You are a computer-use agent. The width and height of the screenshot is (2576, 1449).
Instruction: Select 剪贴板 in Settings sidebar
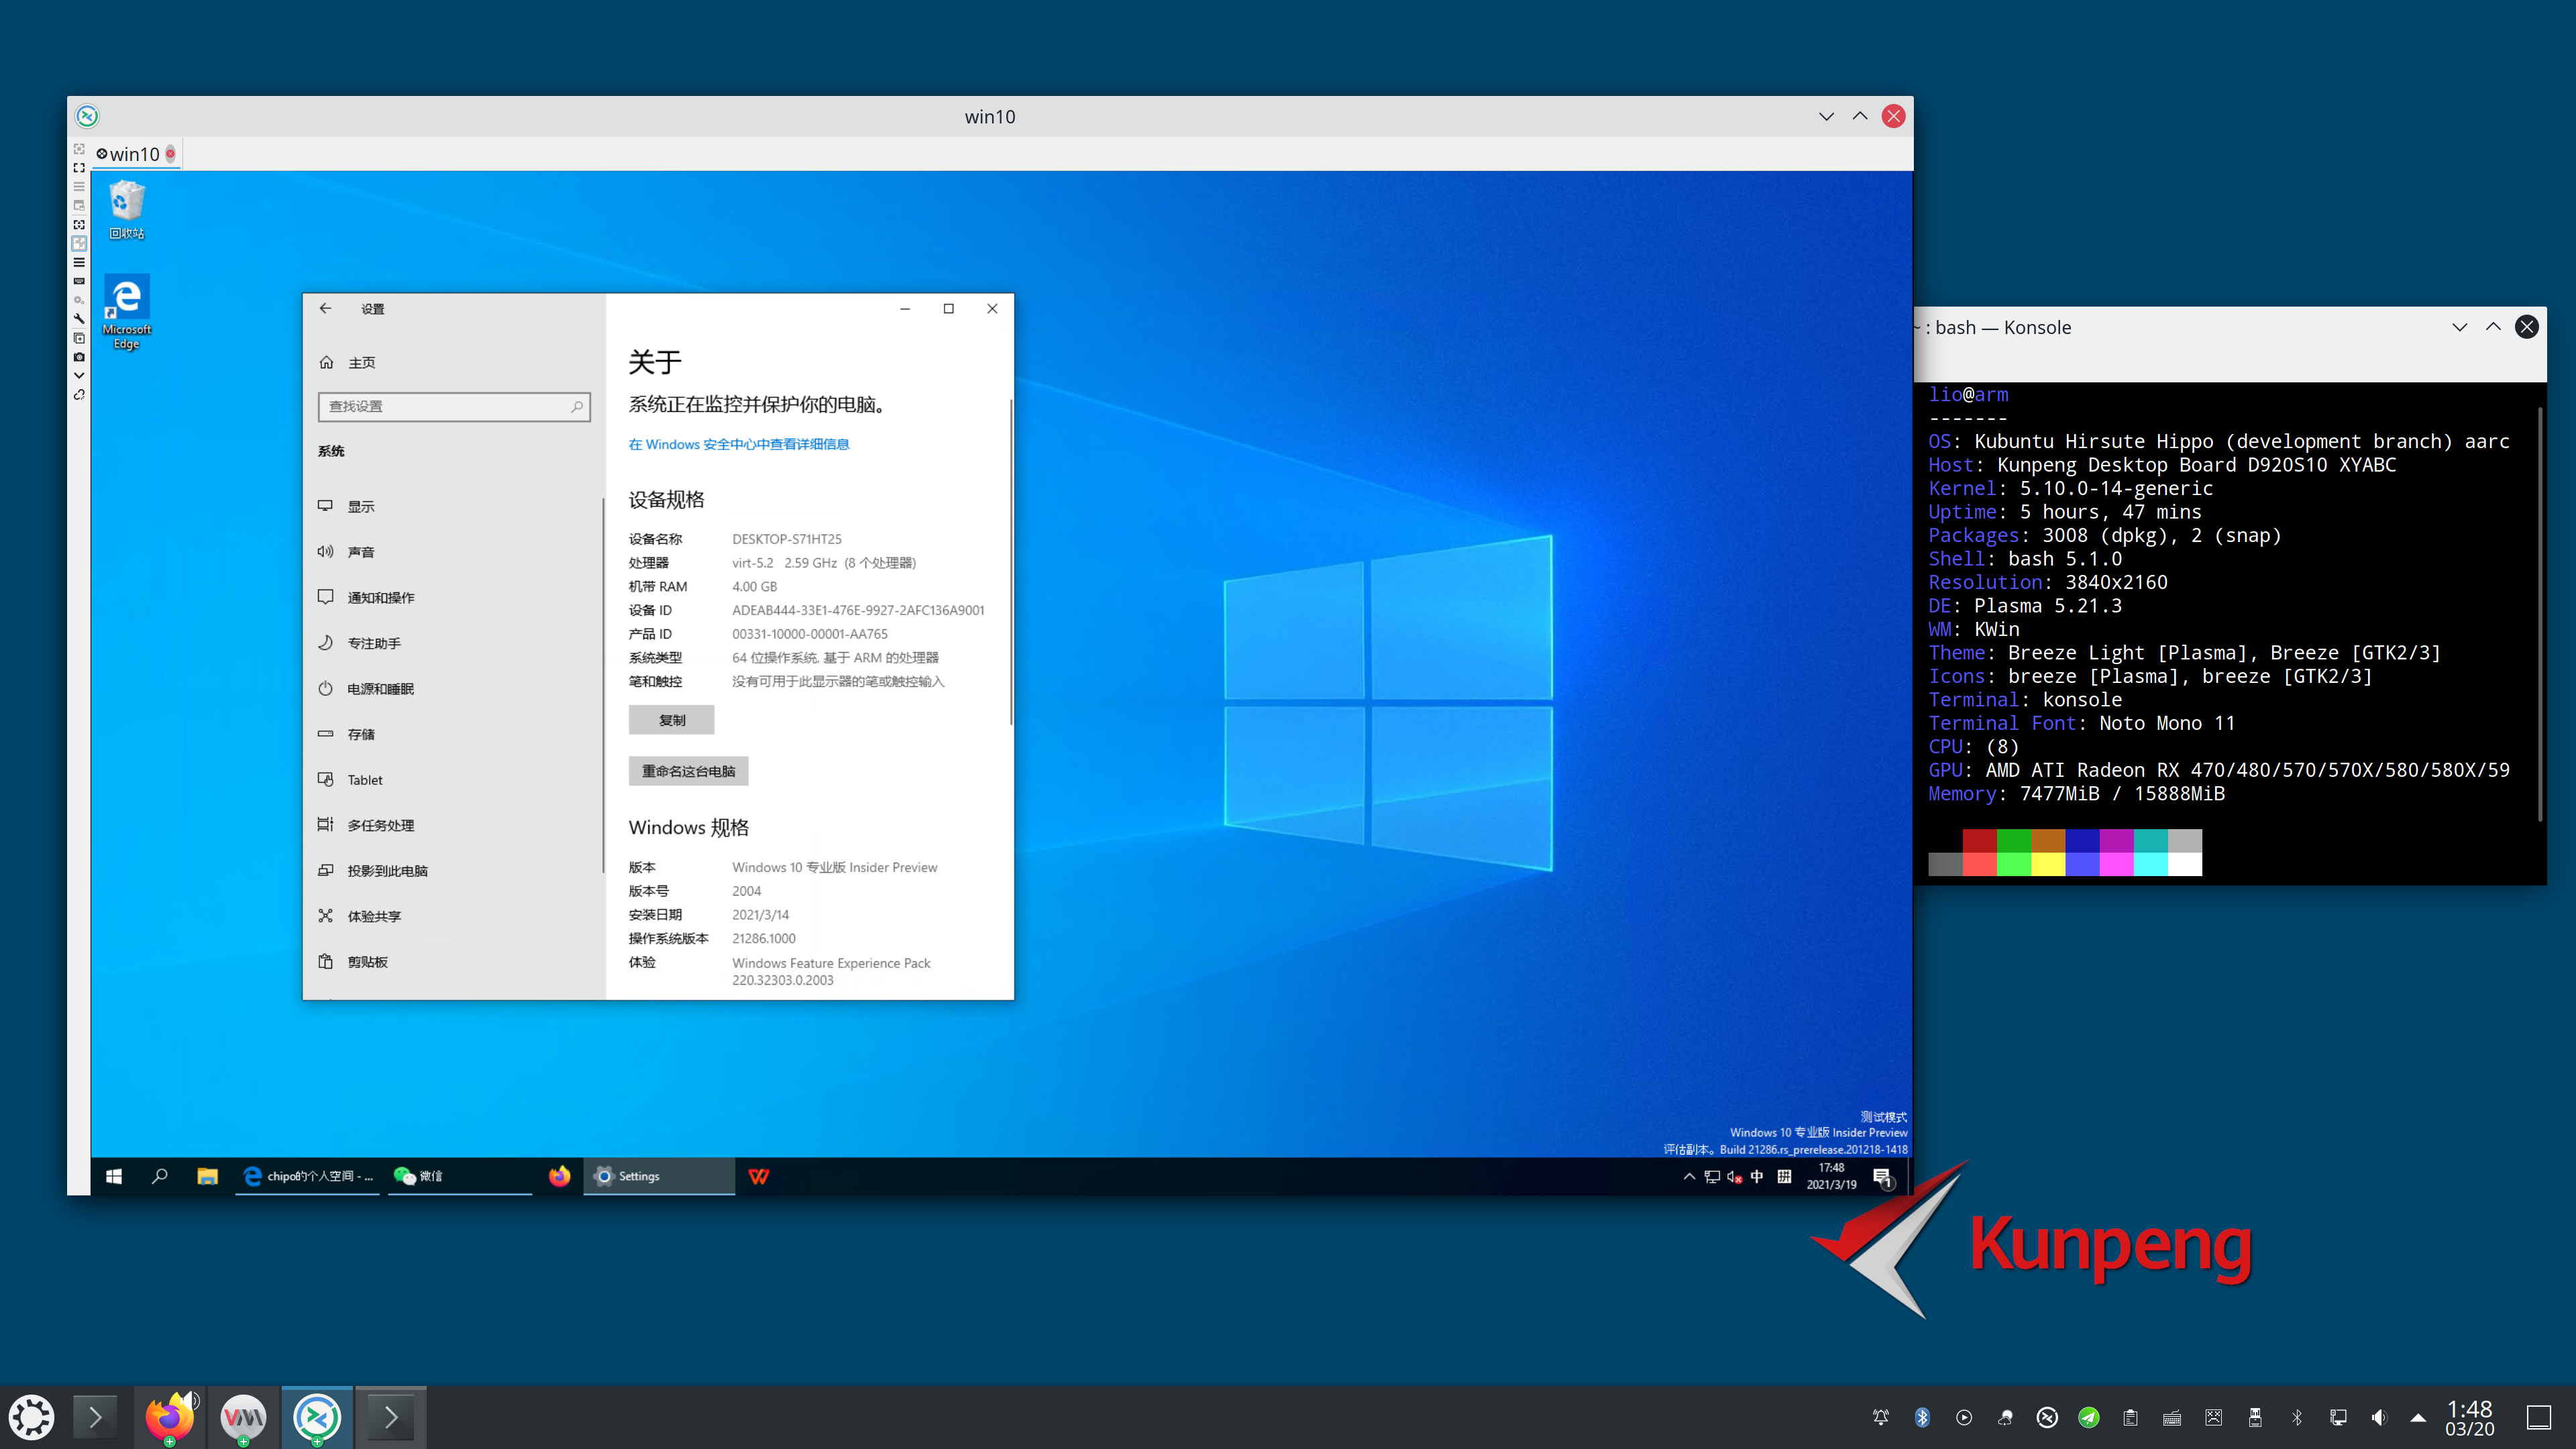click(x=453, y=961)
